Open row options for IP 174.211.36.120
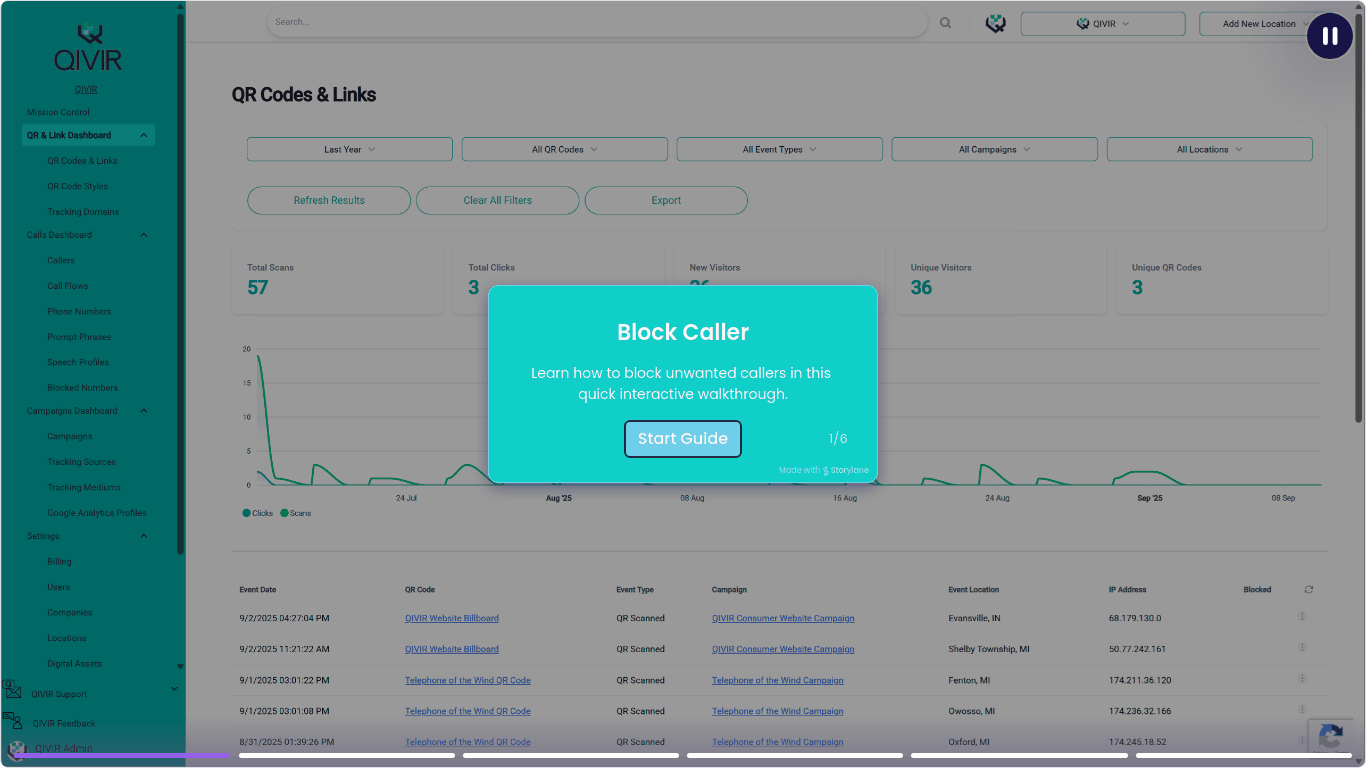This screenshot has width=1366, height=768. click(1302, 679)
